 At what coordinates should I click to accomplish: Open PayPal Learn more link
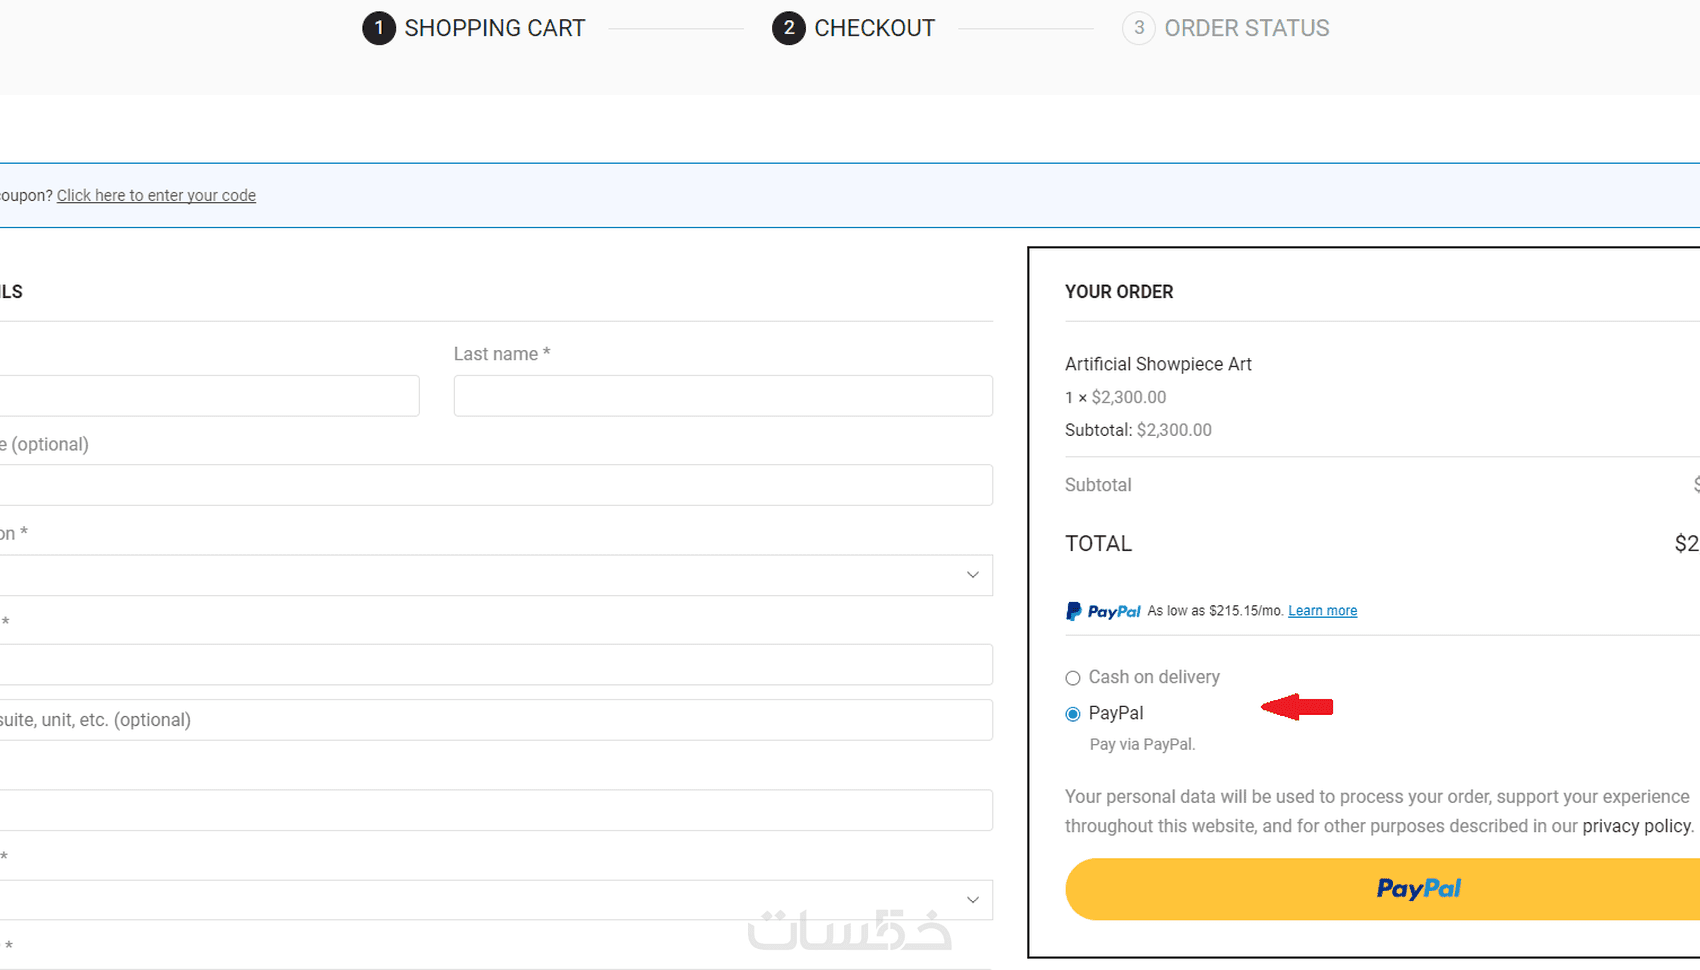tap(1322, 611)
